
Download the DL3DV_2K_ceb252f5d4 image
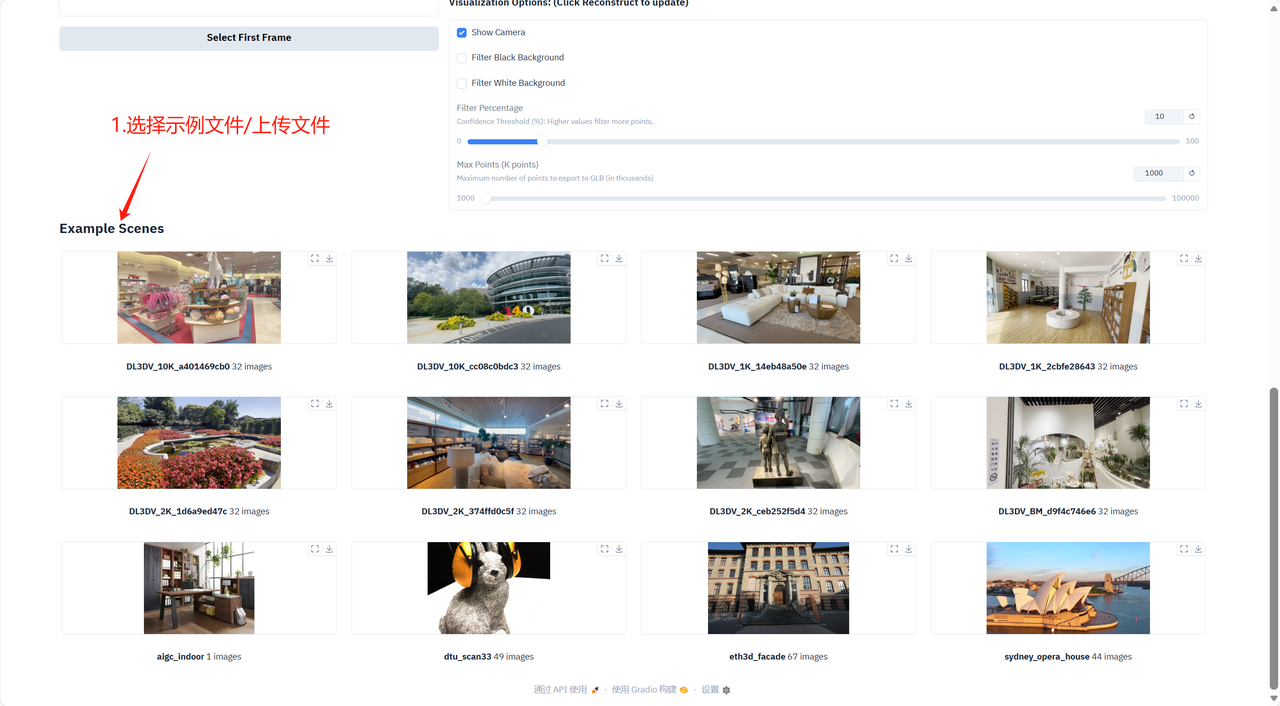909,404
